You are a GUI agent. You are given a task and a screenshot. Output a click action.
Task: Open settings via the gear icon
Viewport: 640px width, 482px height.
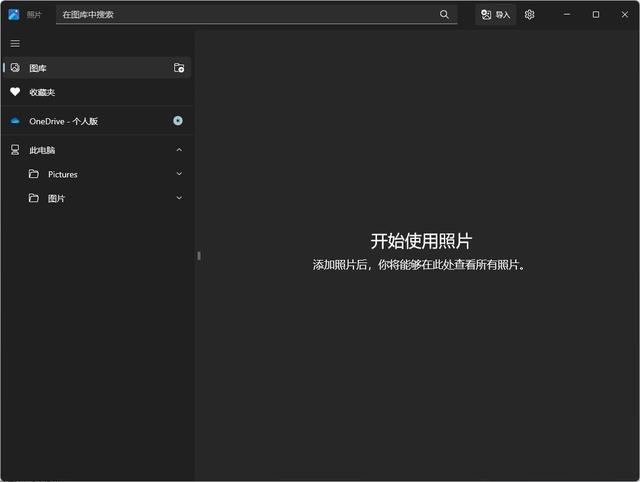click(x=529, y=15)
